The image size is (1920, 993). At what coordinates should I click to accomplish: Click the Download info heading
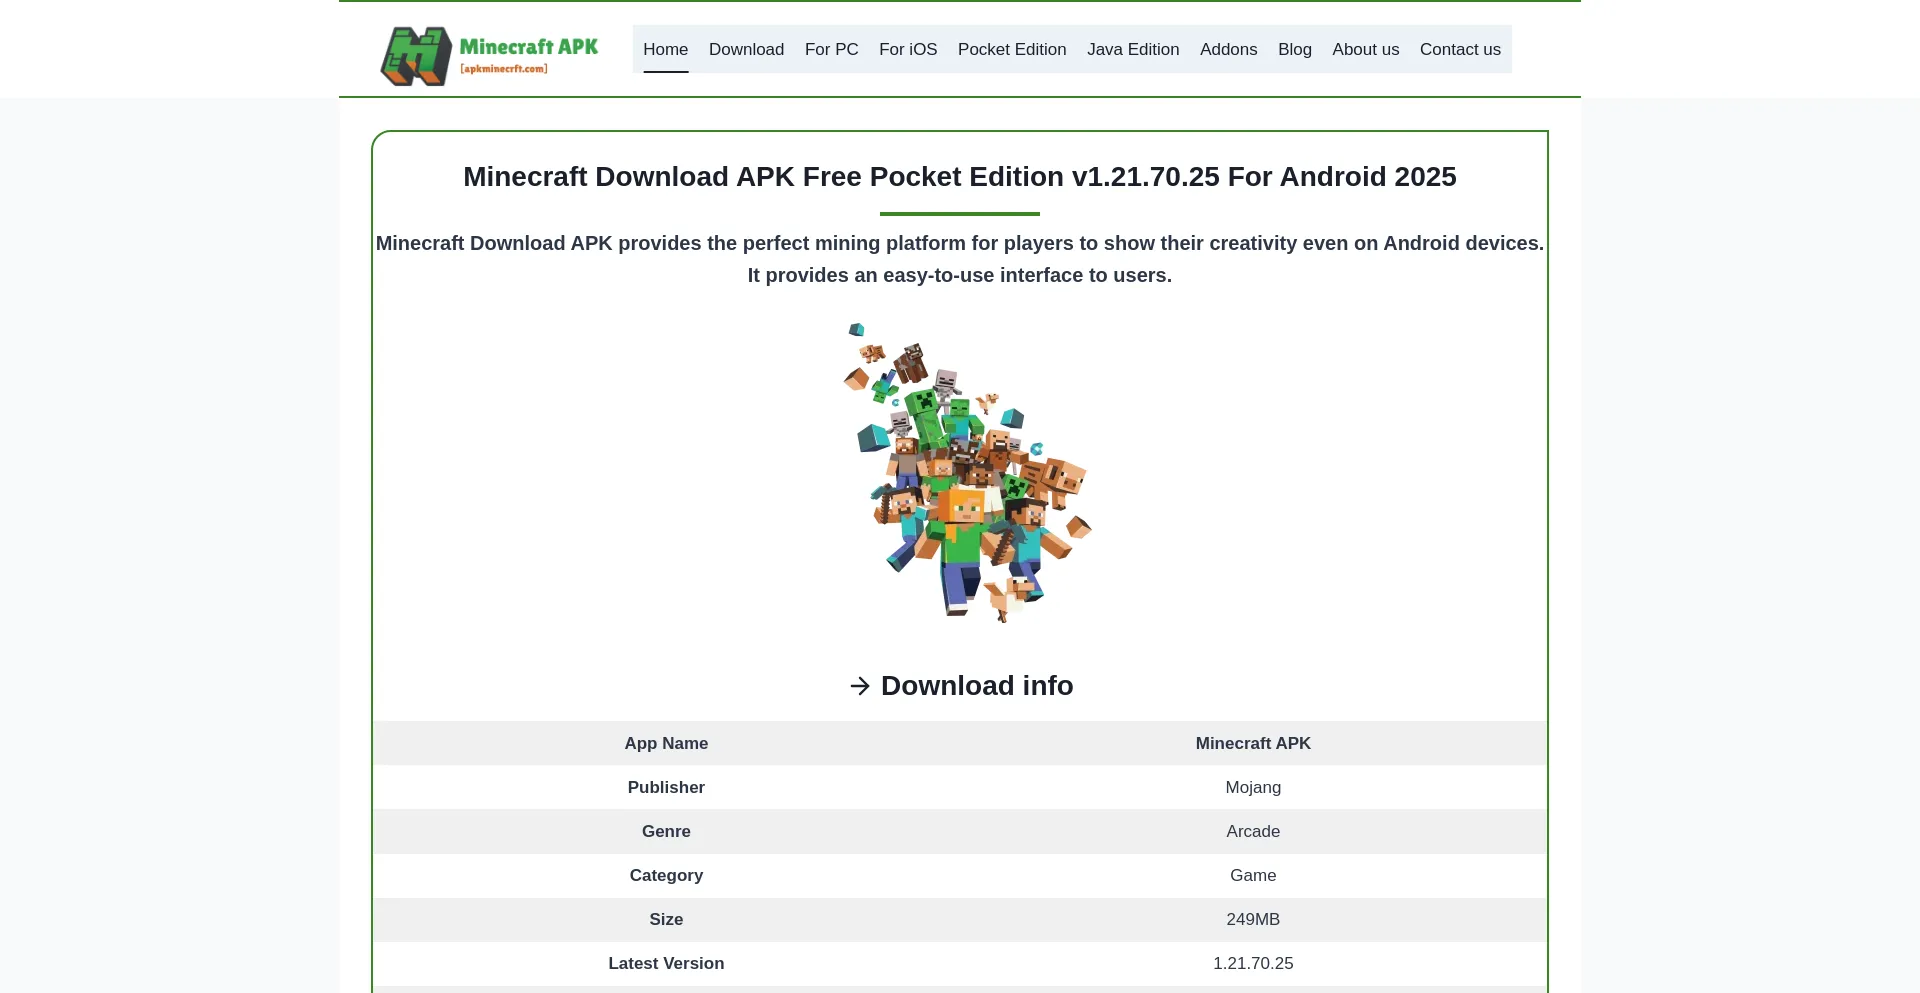pyautogui.click(x=977, y=686)
